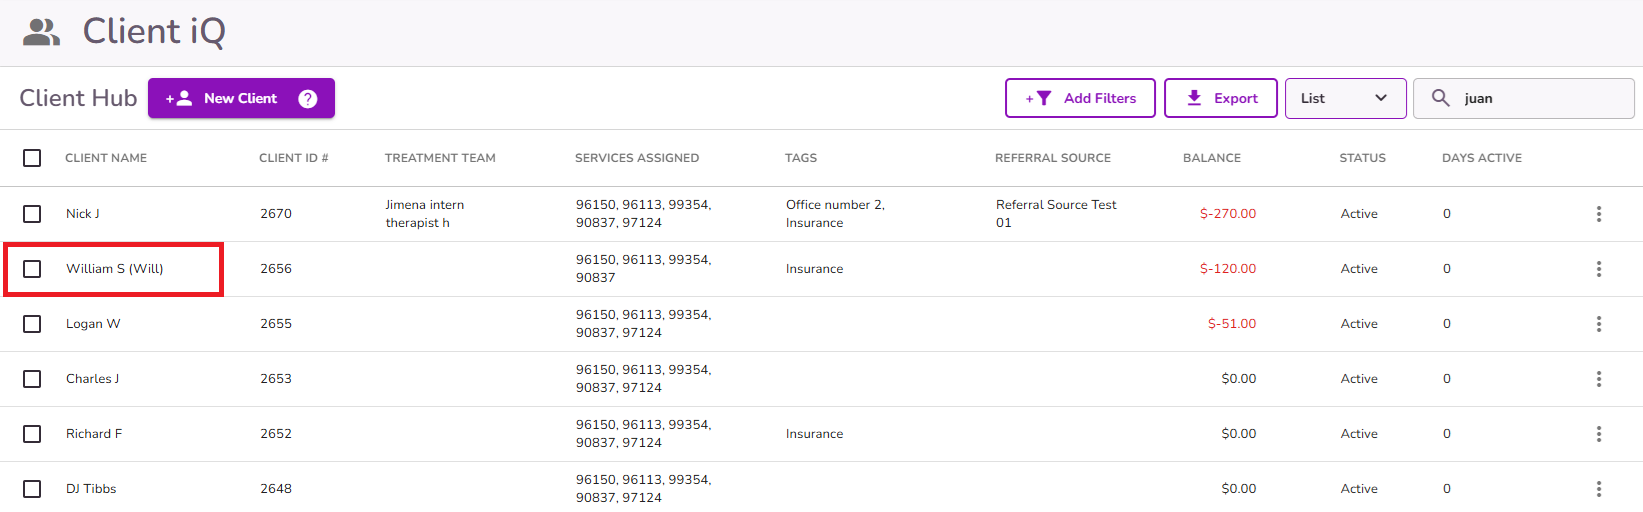Open the three-dot menu for William S (Will)
Viewport: 1643px width, 512px height.
[x=1599, y=269]
